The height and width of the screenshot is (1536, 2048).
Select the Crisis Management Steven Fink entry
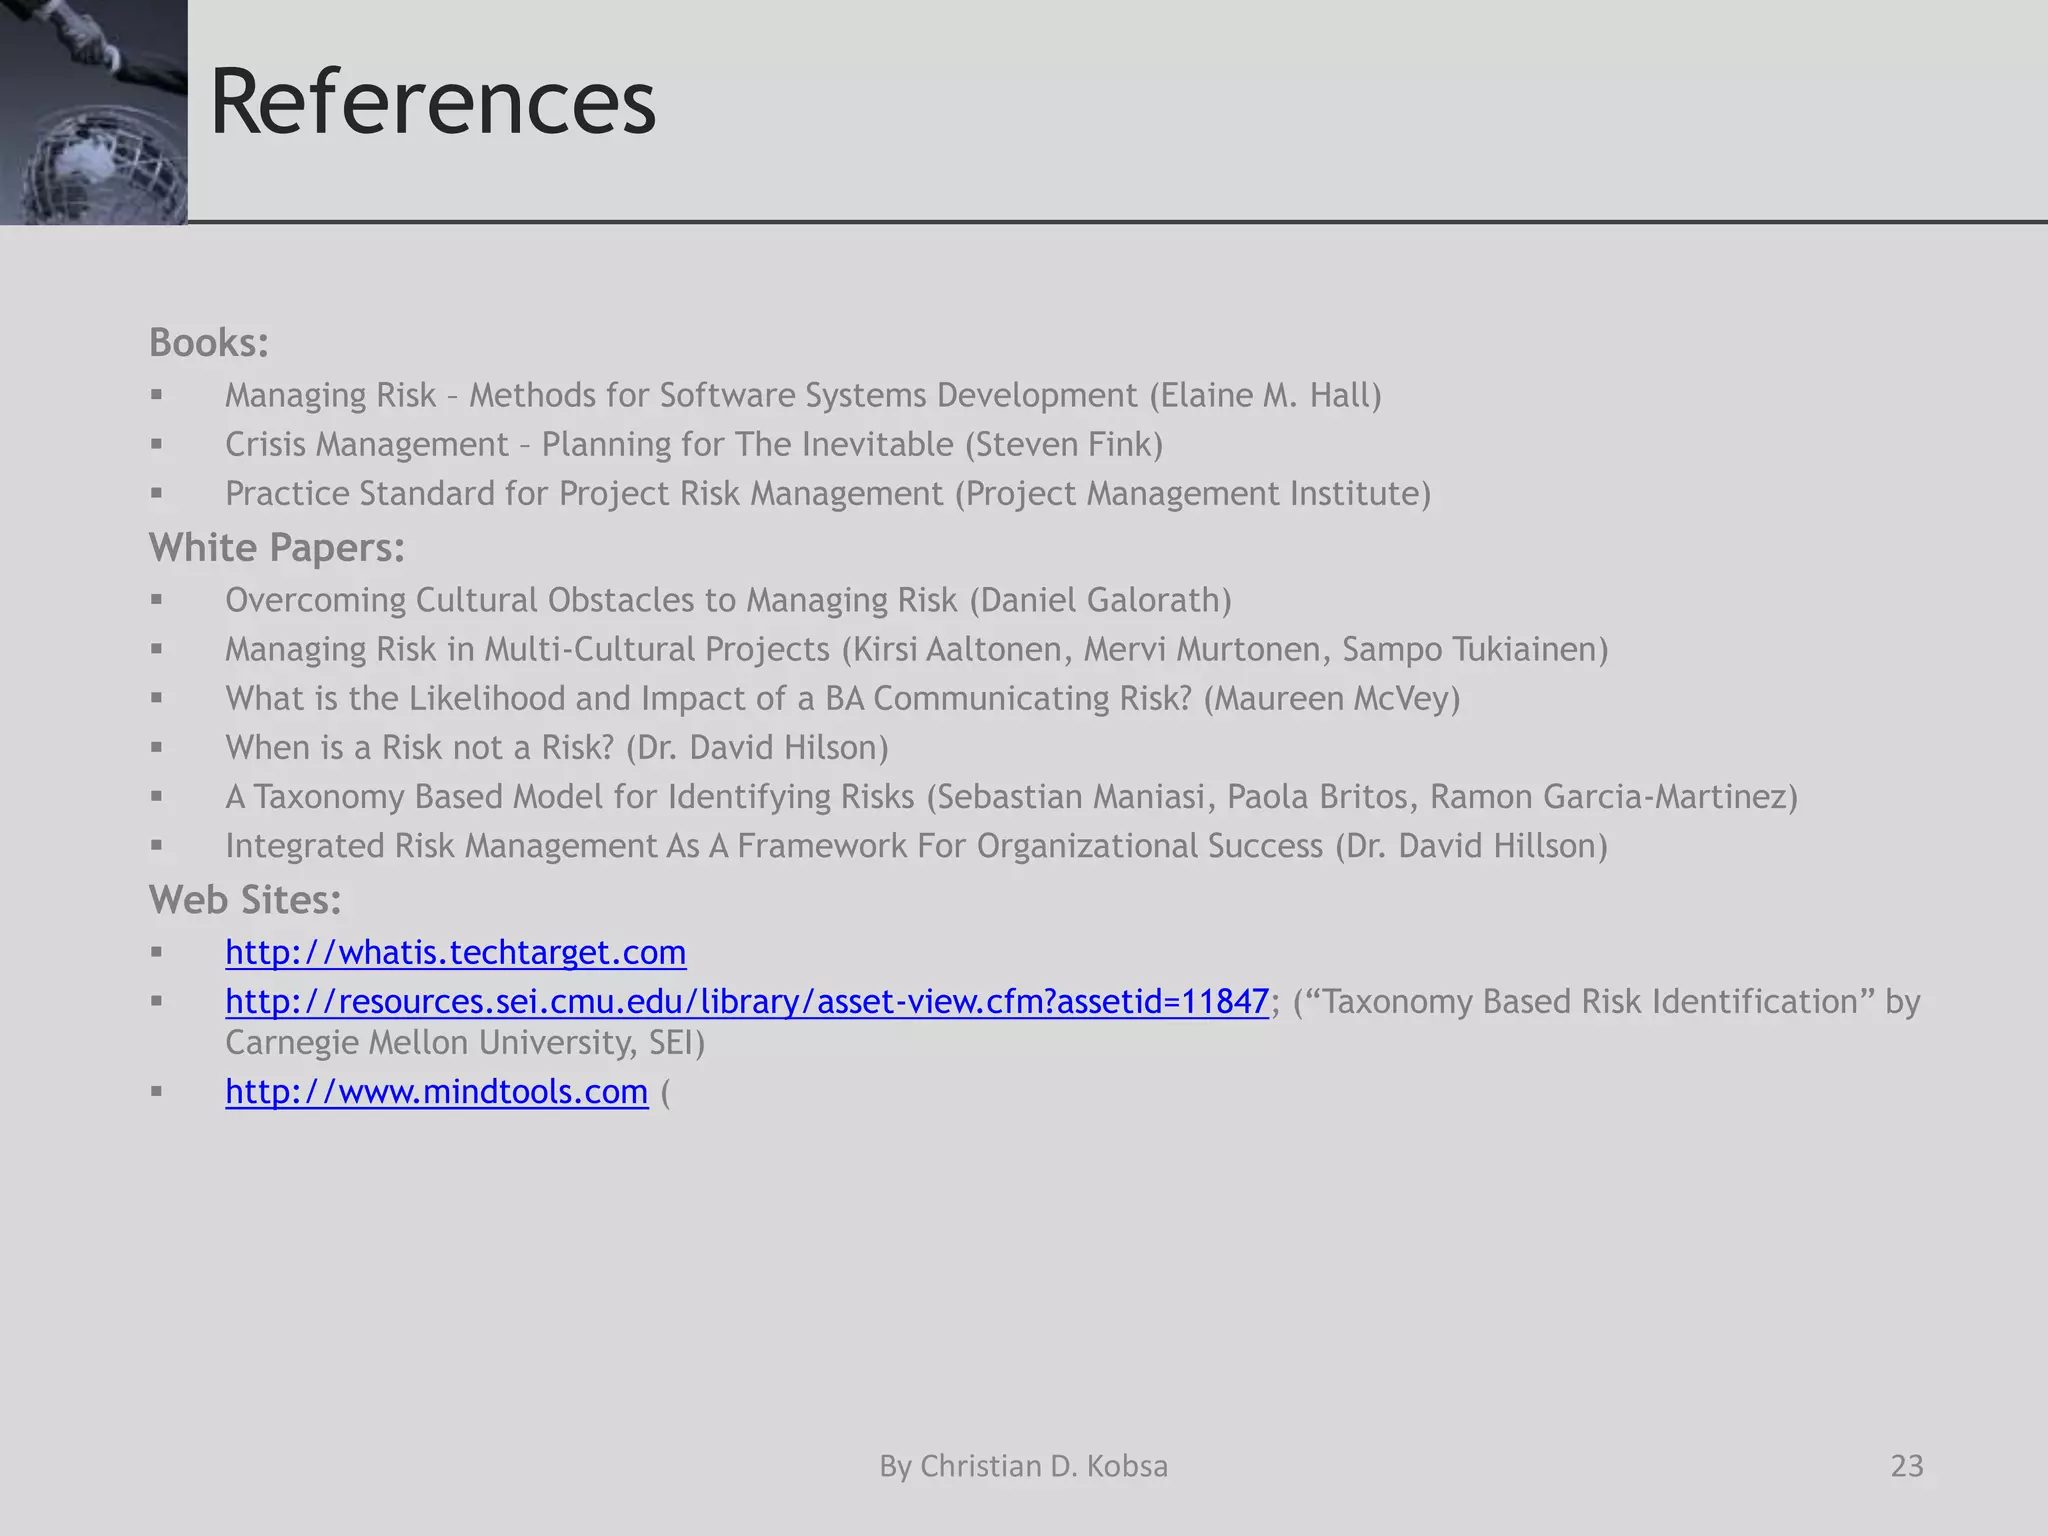[693, 444]
